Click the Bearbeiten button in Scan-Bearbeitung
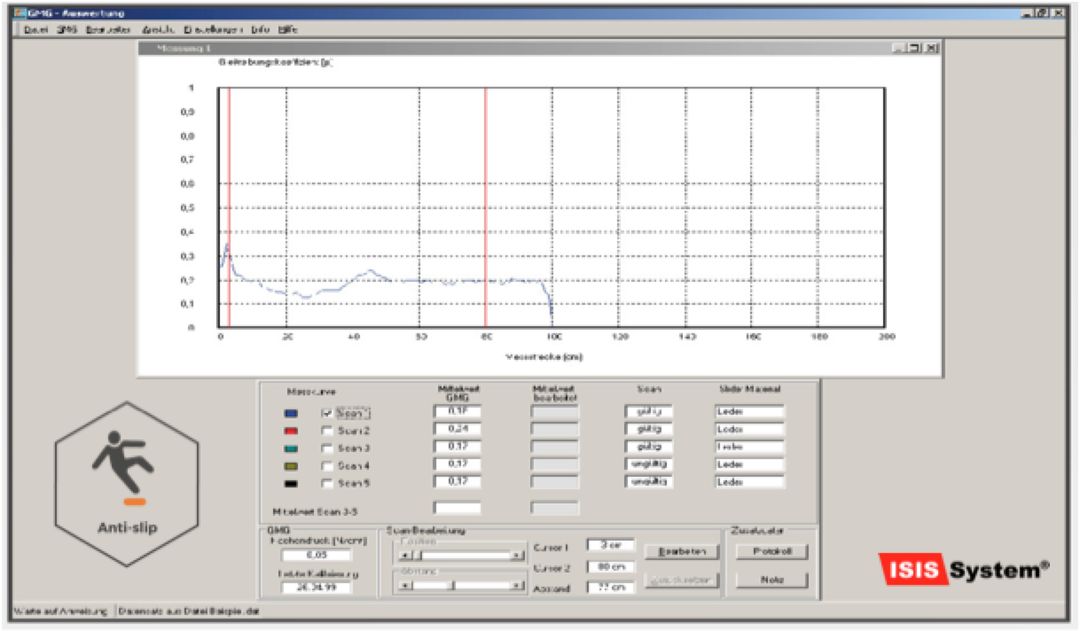Image resolution: width=1080 pixels, height=631 pixels. [x=681, y=552]
